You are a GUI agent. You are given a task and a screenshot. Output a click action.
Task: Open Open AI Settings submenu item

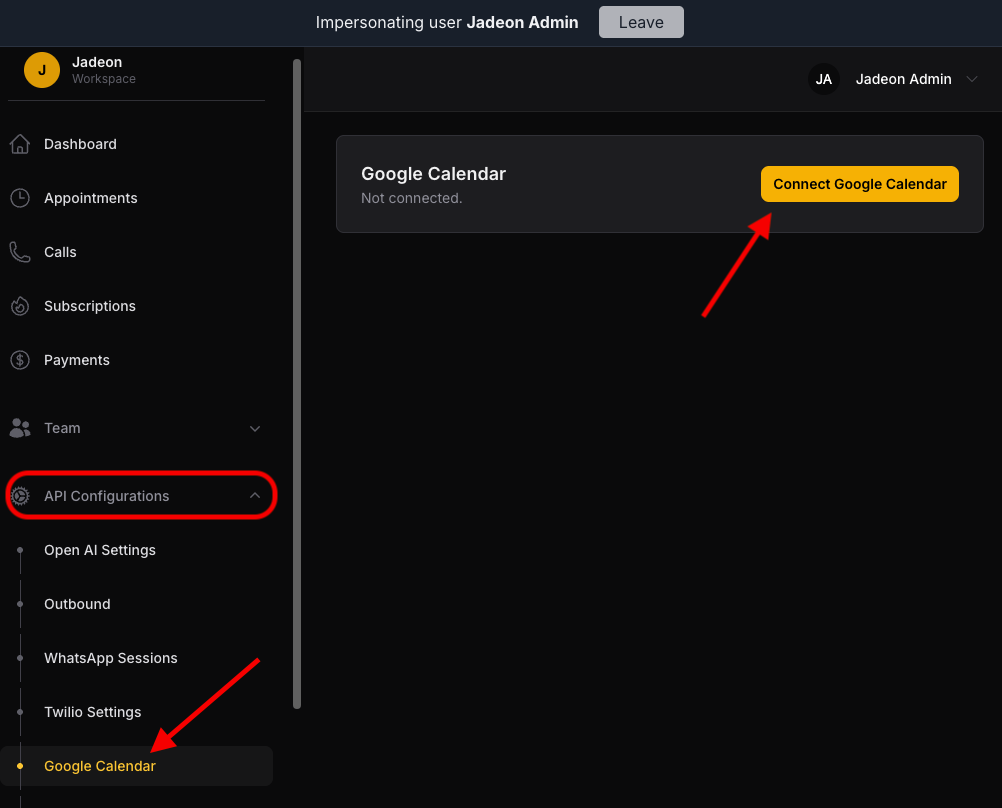[100, 550]
